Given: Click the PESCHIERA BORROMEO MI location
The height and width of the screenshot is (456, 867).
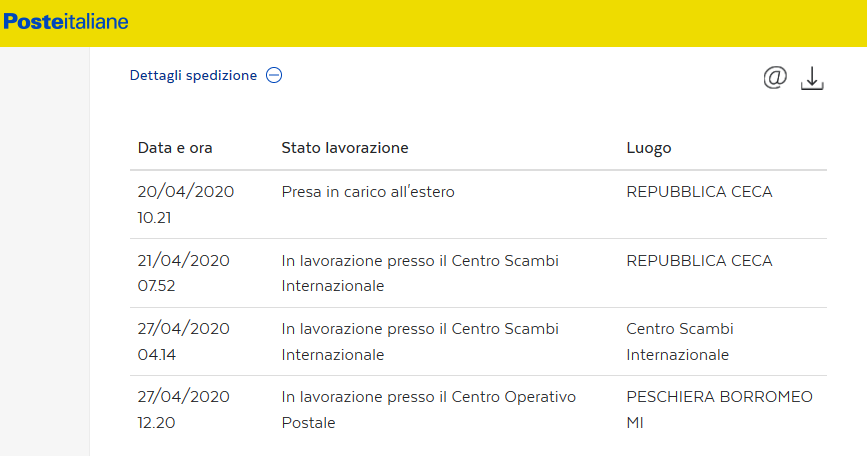Looking at the screenshot, I should (719, 410).
